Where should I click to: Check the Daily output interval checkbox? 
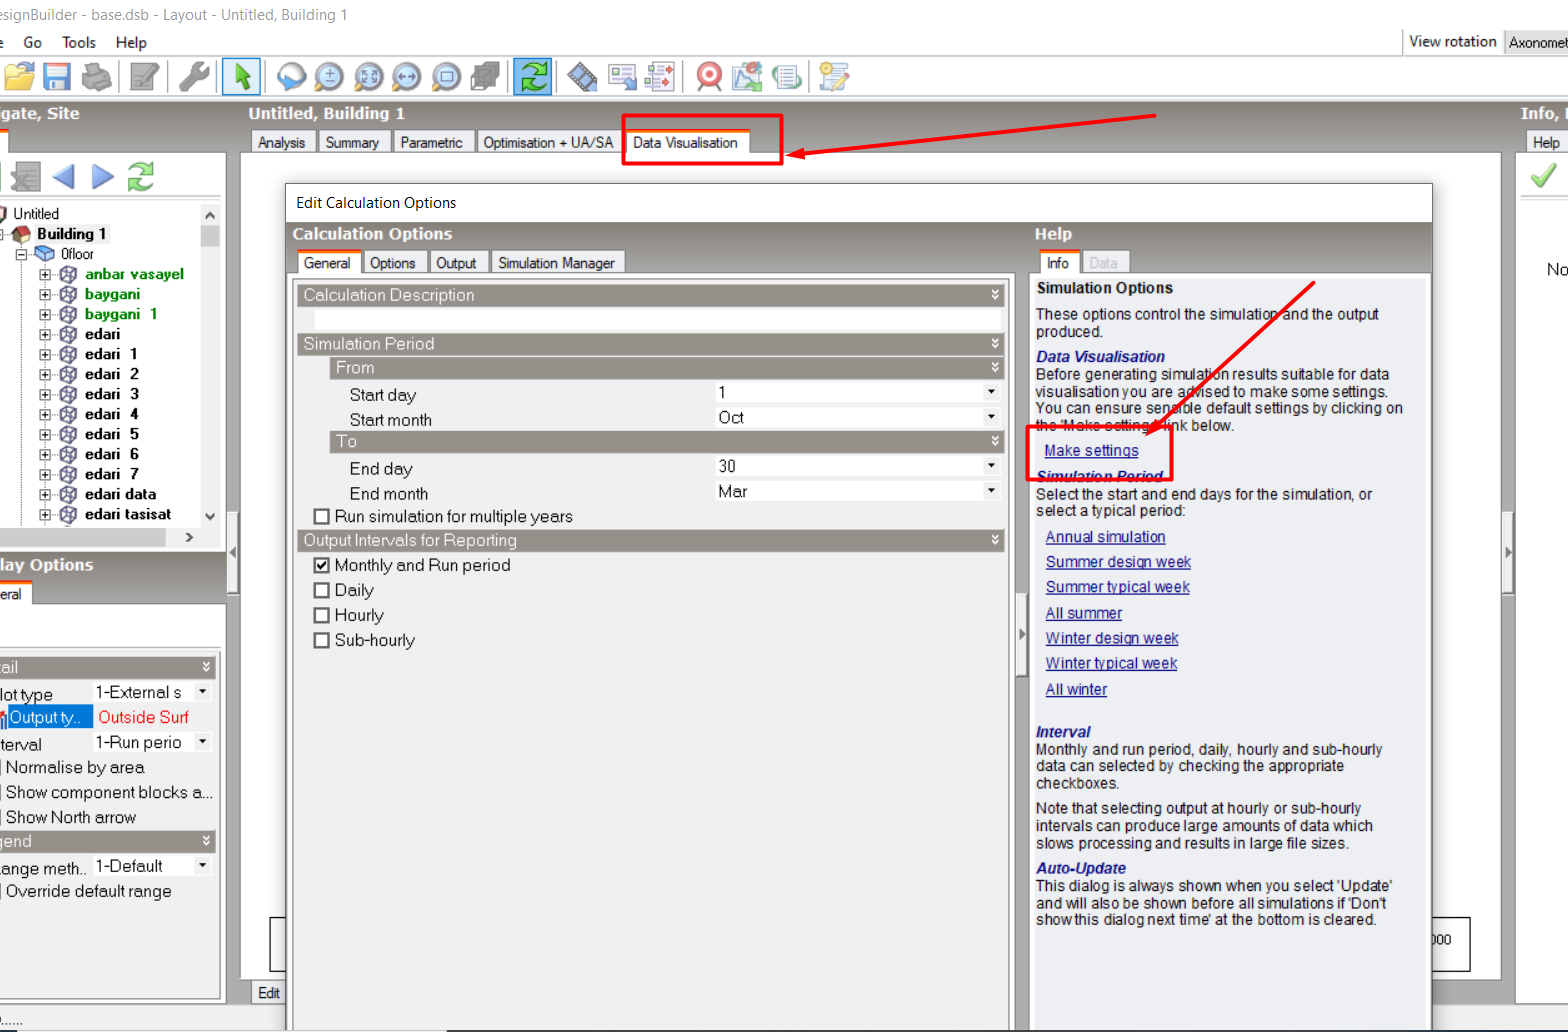[322, 591]
